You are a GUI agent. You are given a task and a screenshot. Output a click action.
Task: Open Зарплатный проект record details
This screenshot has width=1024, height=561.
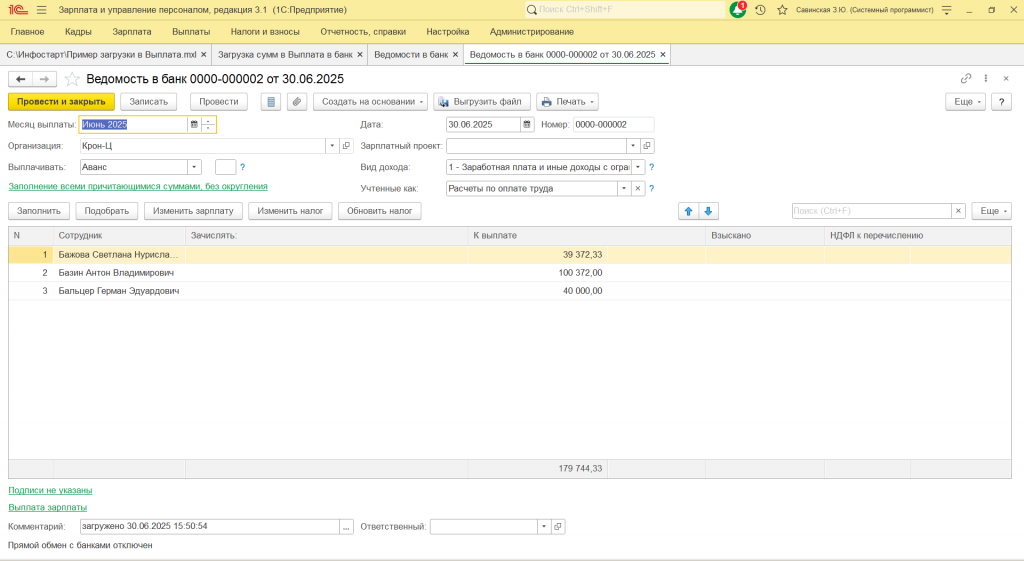click(x=647, y=146)
